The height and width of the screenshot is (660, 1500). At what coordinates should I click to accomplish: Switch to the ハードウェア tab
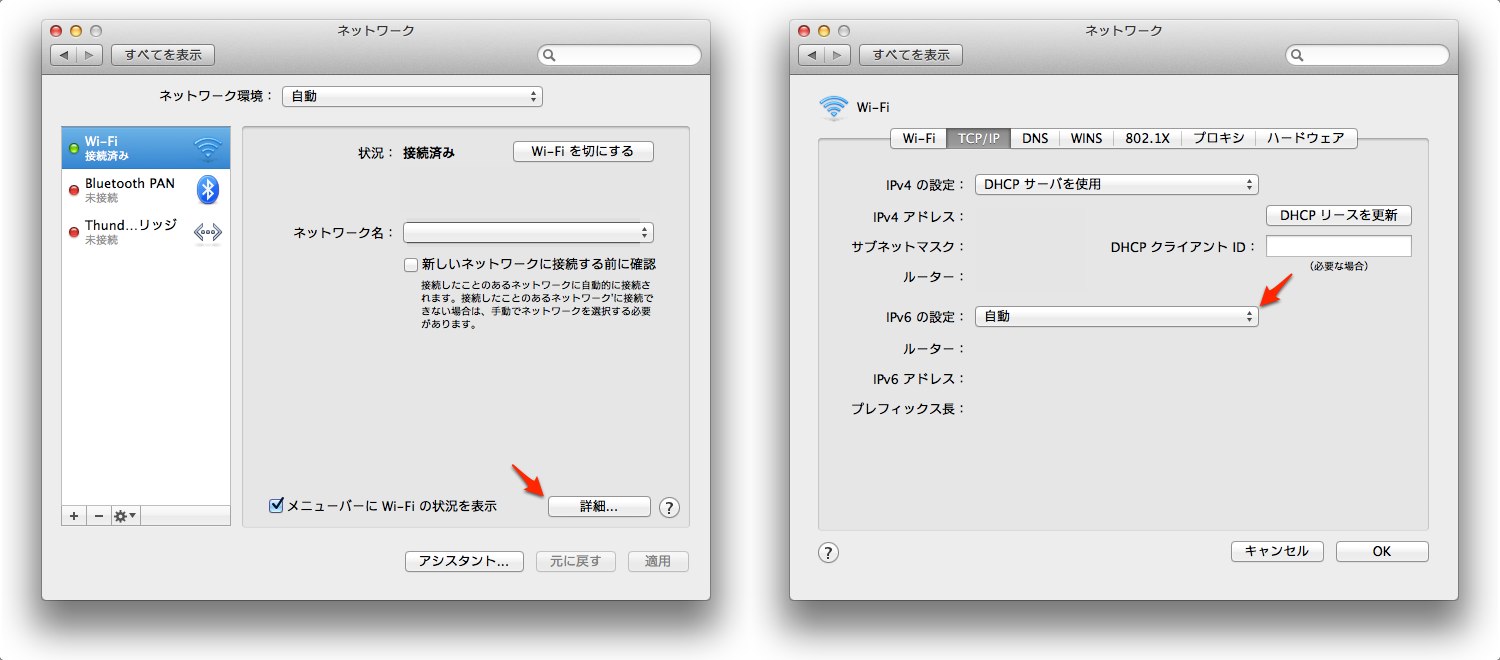(1306, 138)
